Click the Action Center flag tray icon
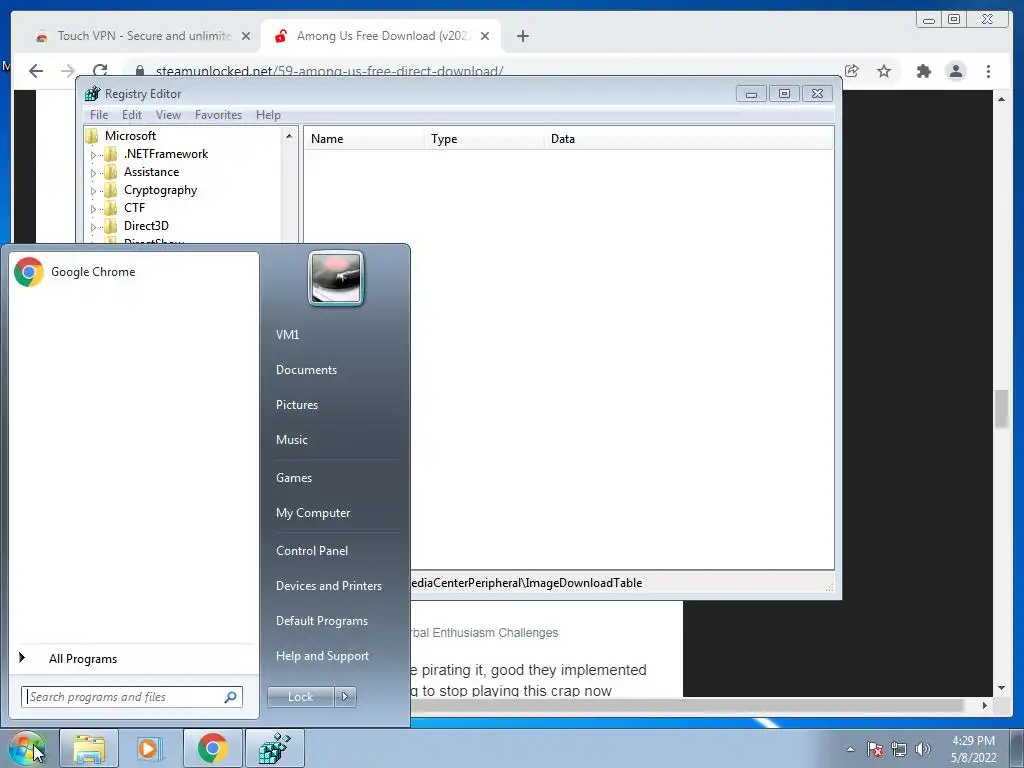 point(875,749)
